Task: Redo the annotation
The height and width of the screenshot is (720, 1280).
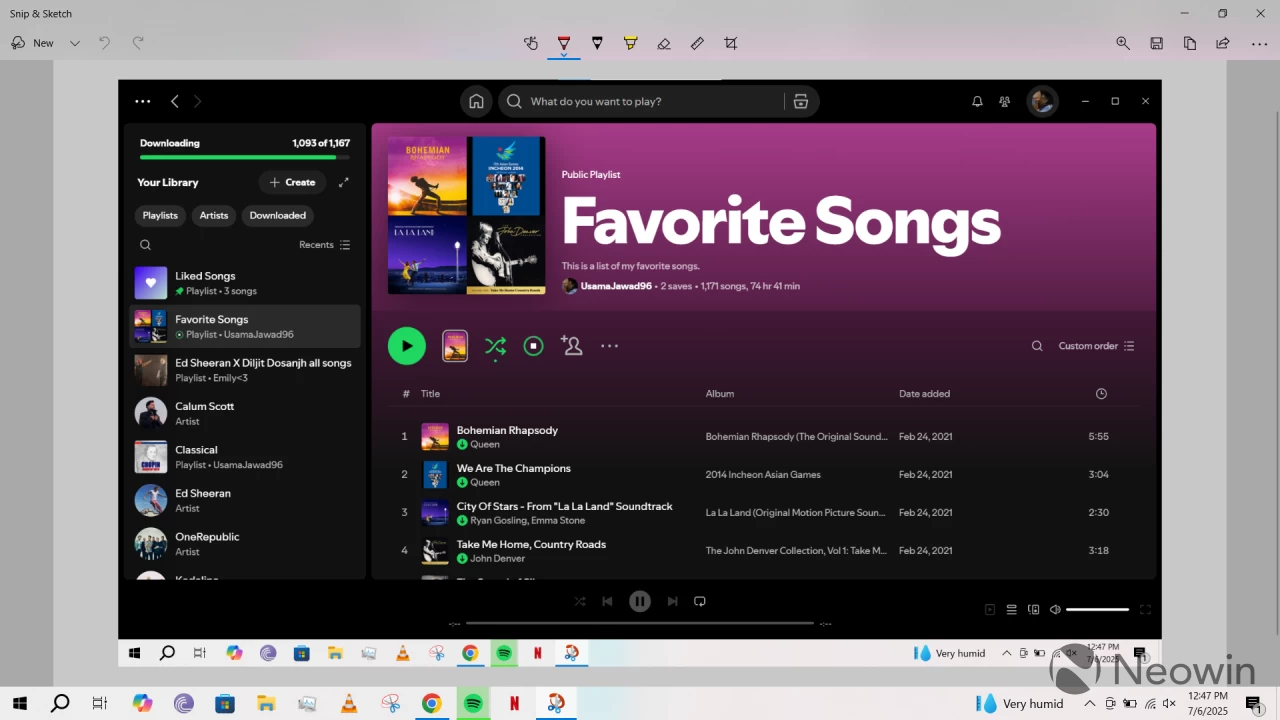Action: (x=138, y=43)
